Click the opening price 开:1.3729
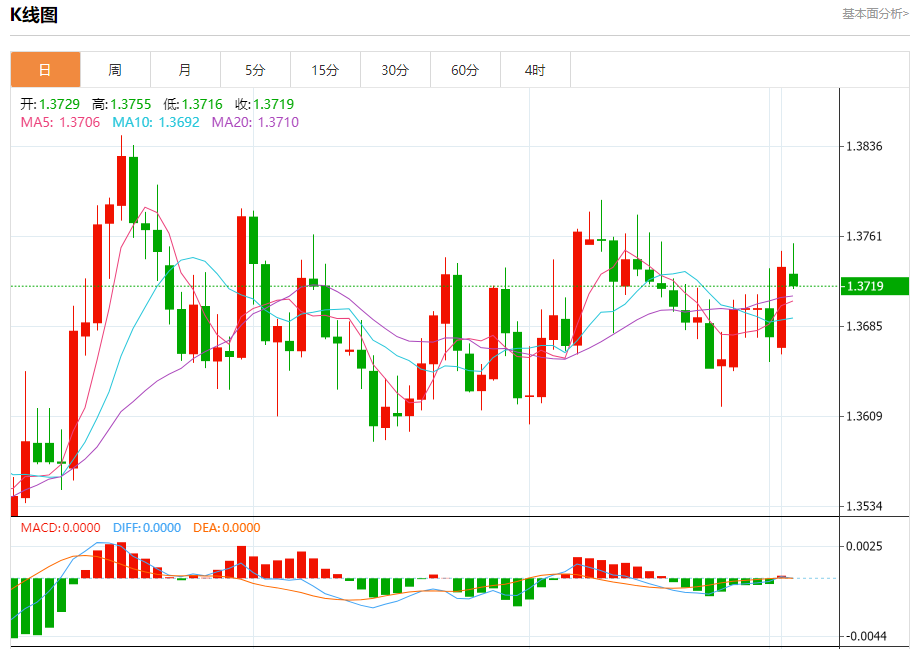This screenshot has height=649, width=913. coord(50,104)
